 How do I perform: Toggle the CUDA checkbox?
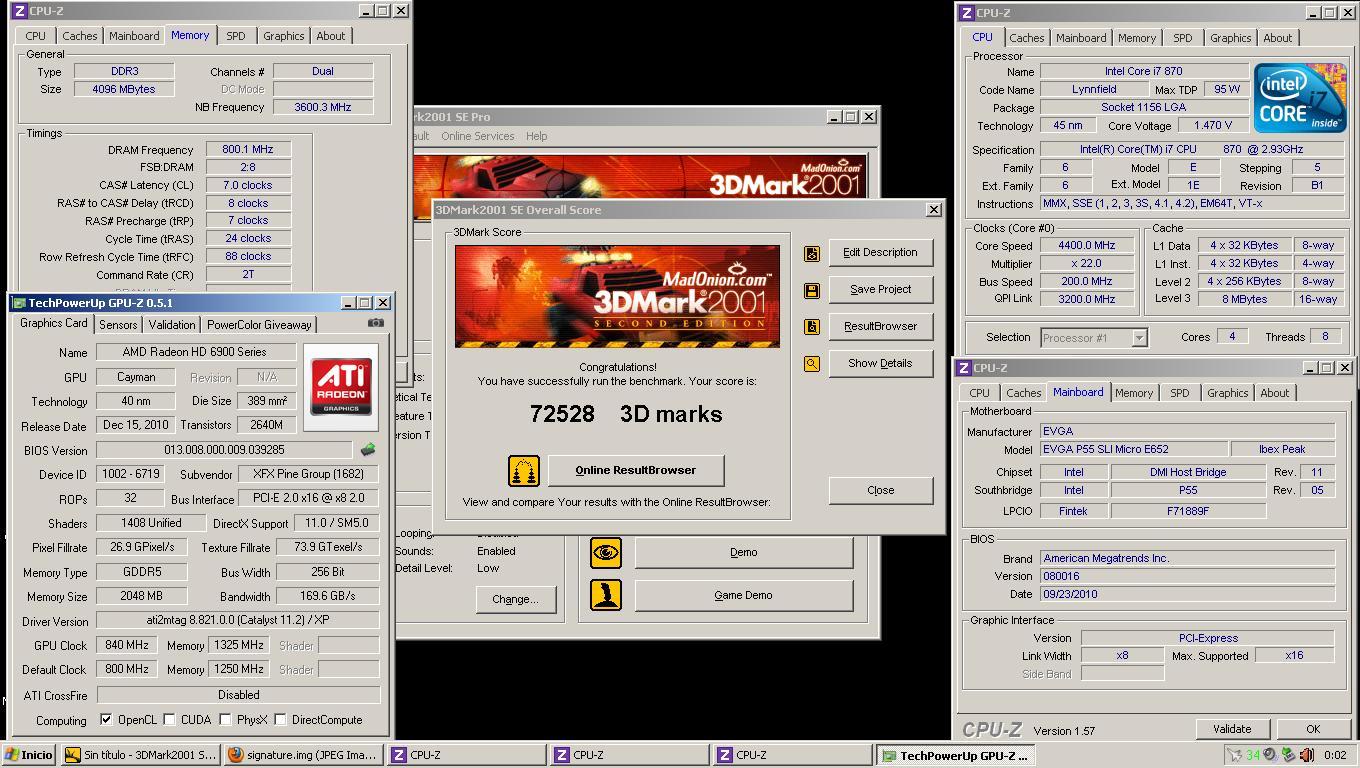170,719
